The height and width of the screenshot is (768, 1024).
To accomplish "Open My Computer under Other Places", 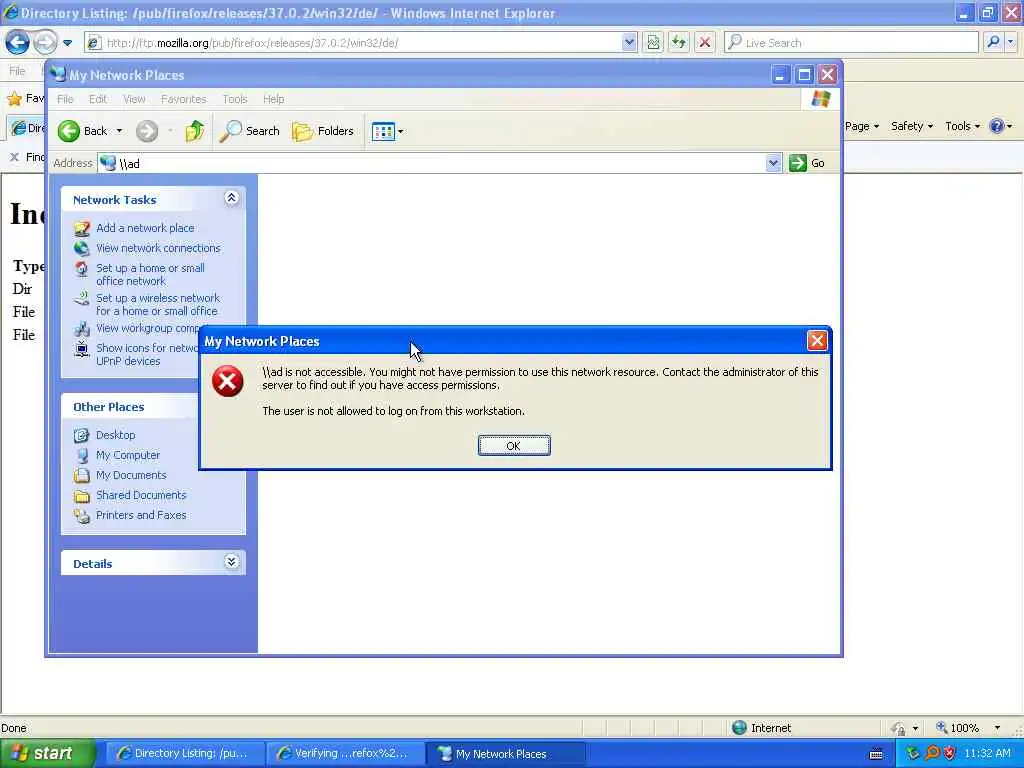I will click(x=128, y=455).
